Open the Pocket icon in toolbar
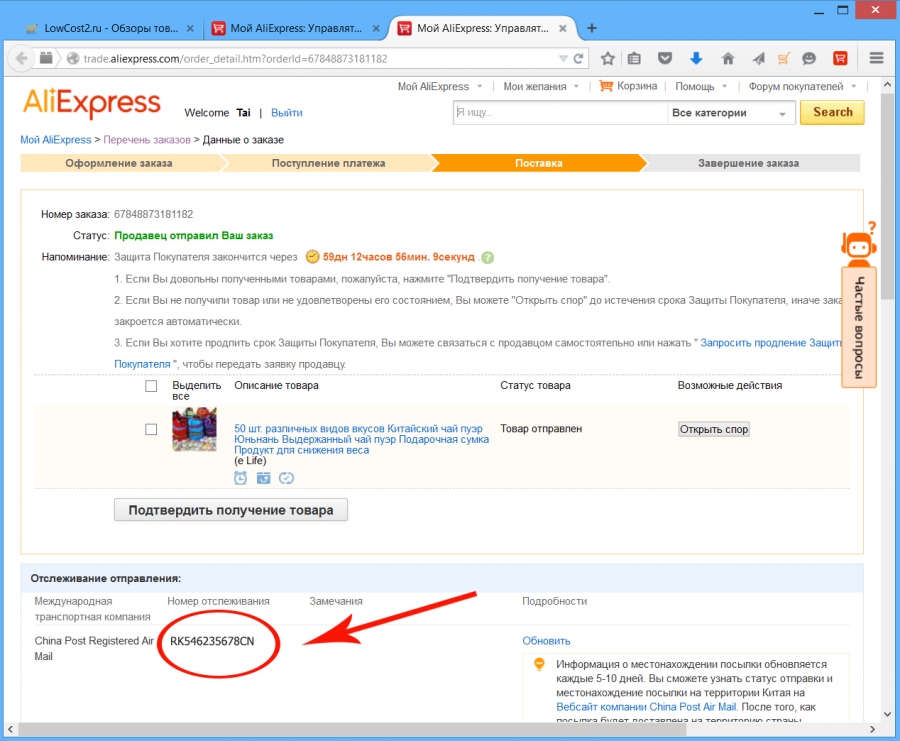This screenshot has width=900, height=741. tap(665, 58)
